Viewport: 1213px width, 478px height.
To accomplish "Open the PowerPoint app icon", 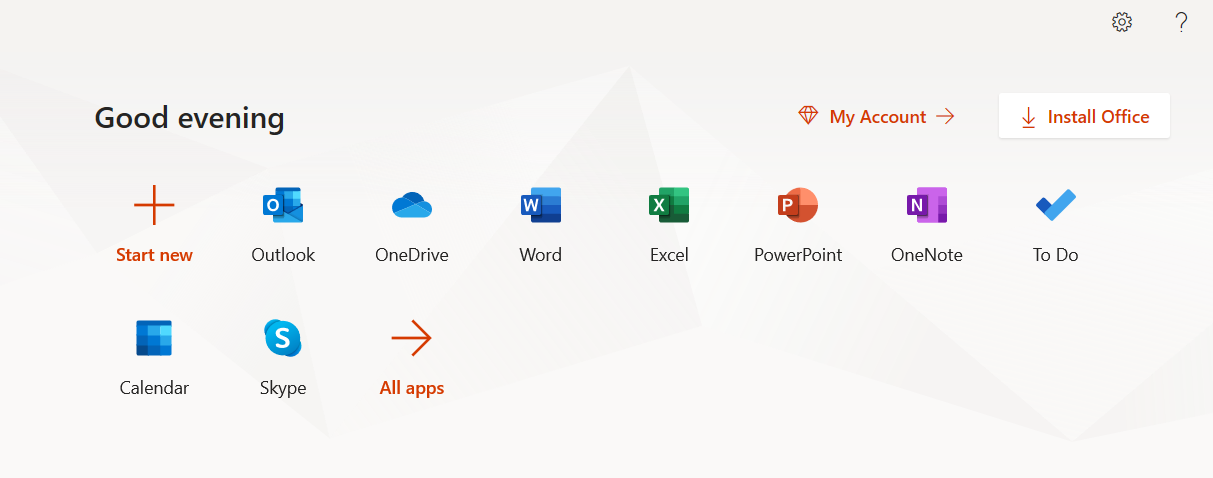I will click(798, 205).
